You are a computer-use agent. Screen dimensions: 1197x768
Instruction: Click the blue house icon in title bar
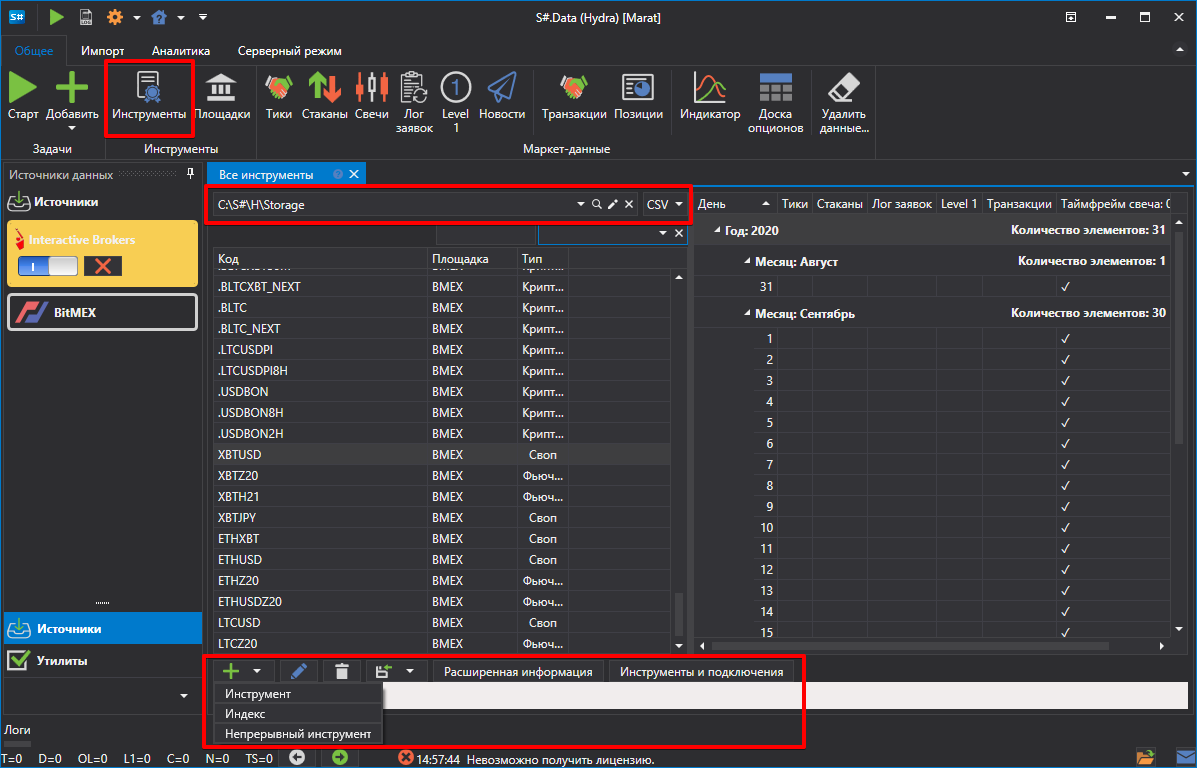click(159, 17)
